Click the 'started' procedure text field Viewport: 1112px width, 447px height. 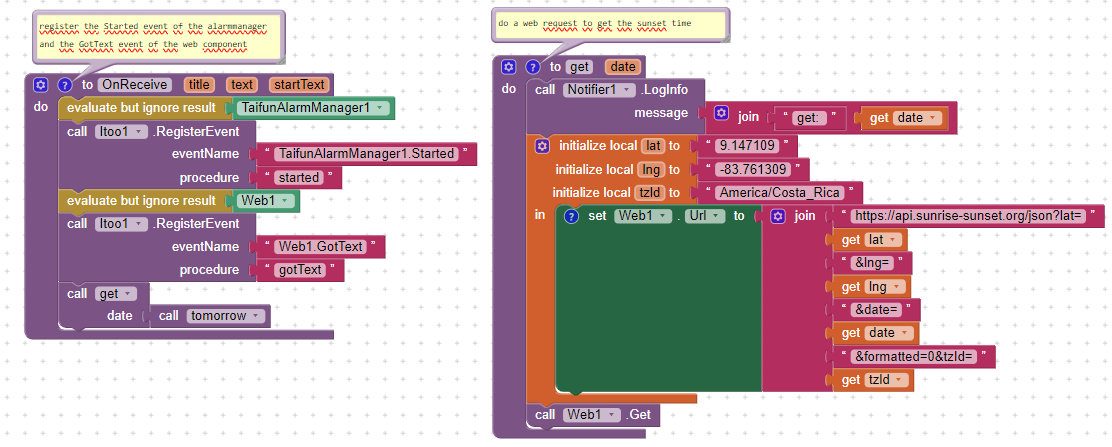(x=299, y=177)
